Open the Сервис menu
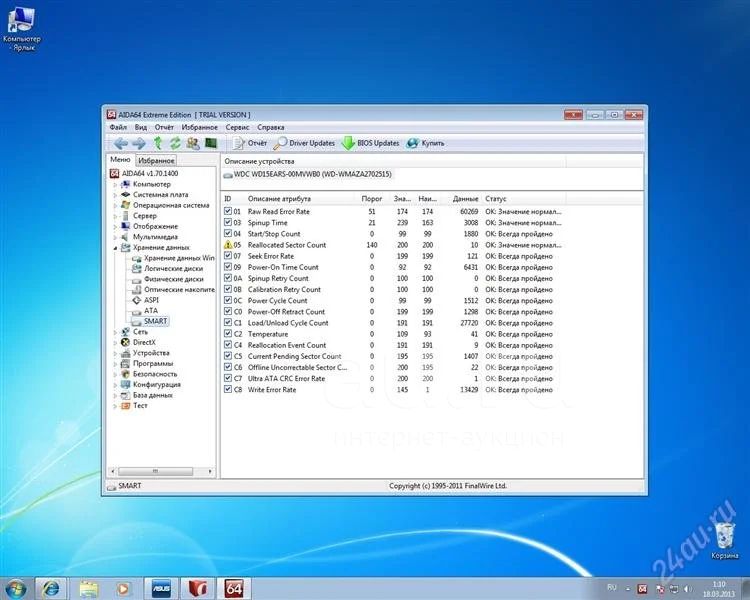The image size is (750, 600). [237, 127]
